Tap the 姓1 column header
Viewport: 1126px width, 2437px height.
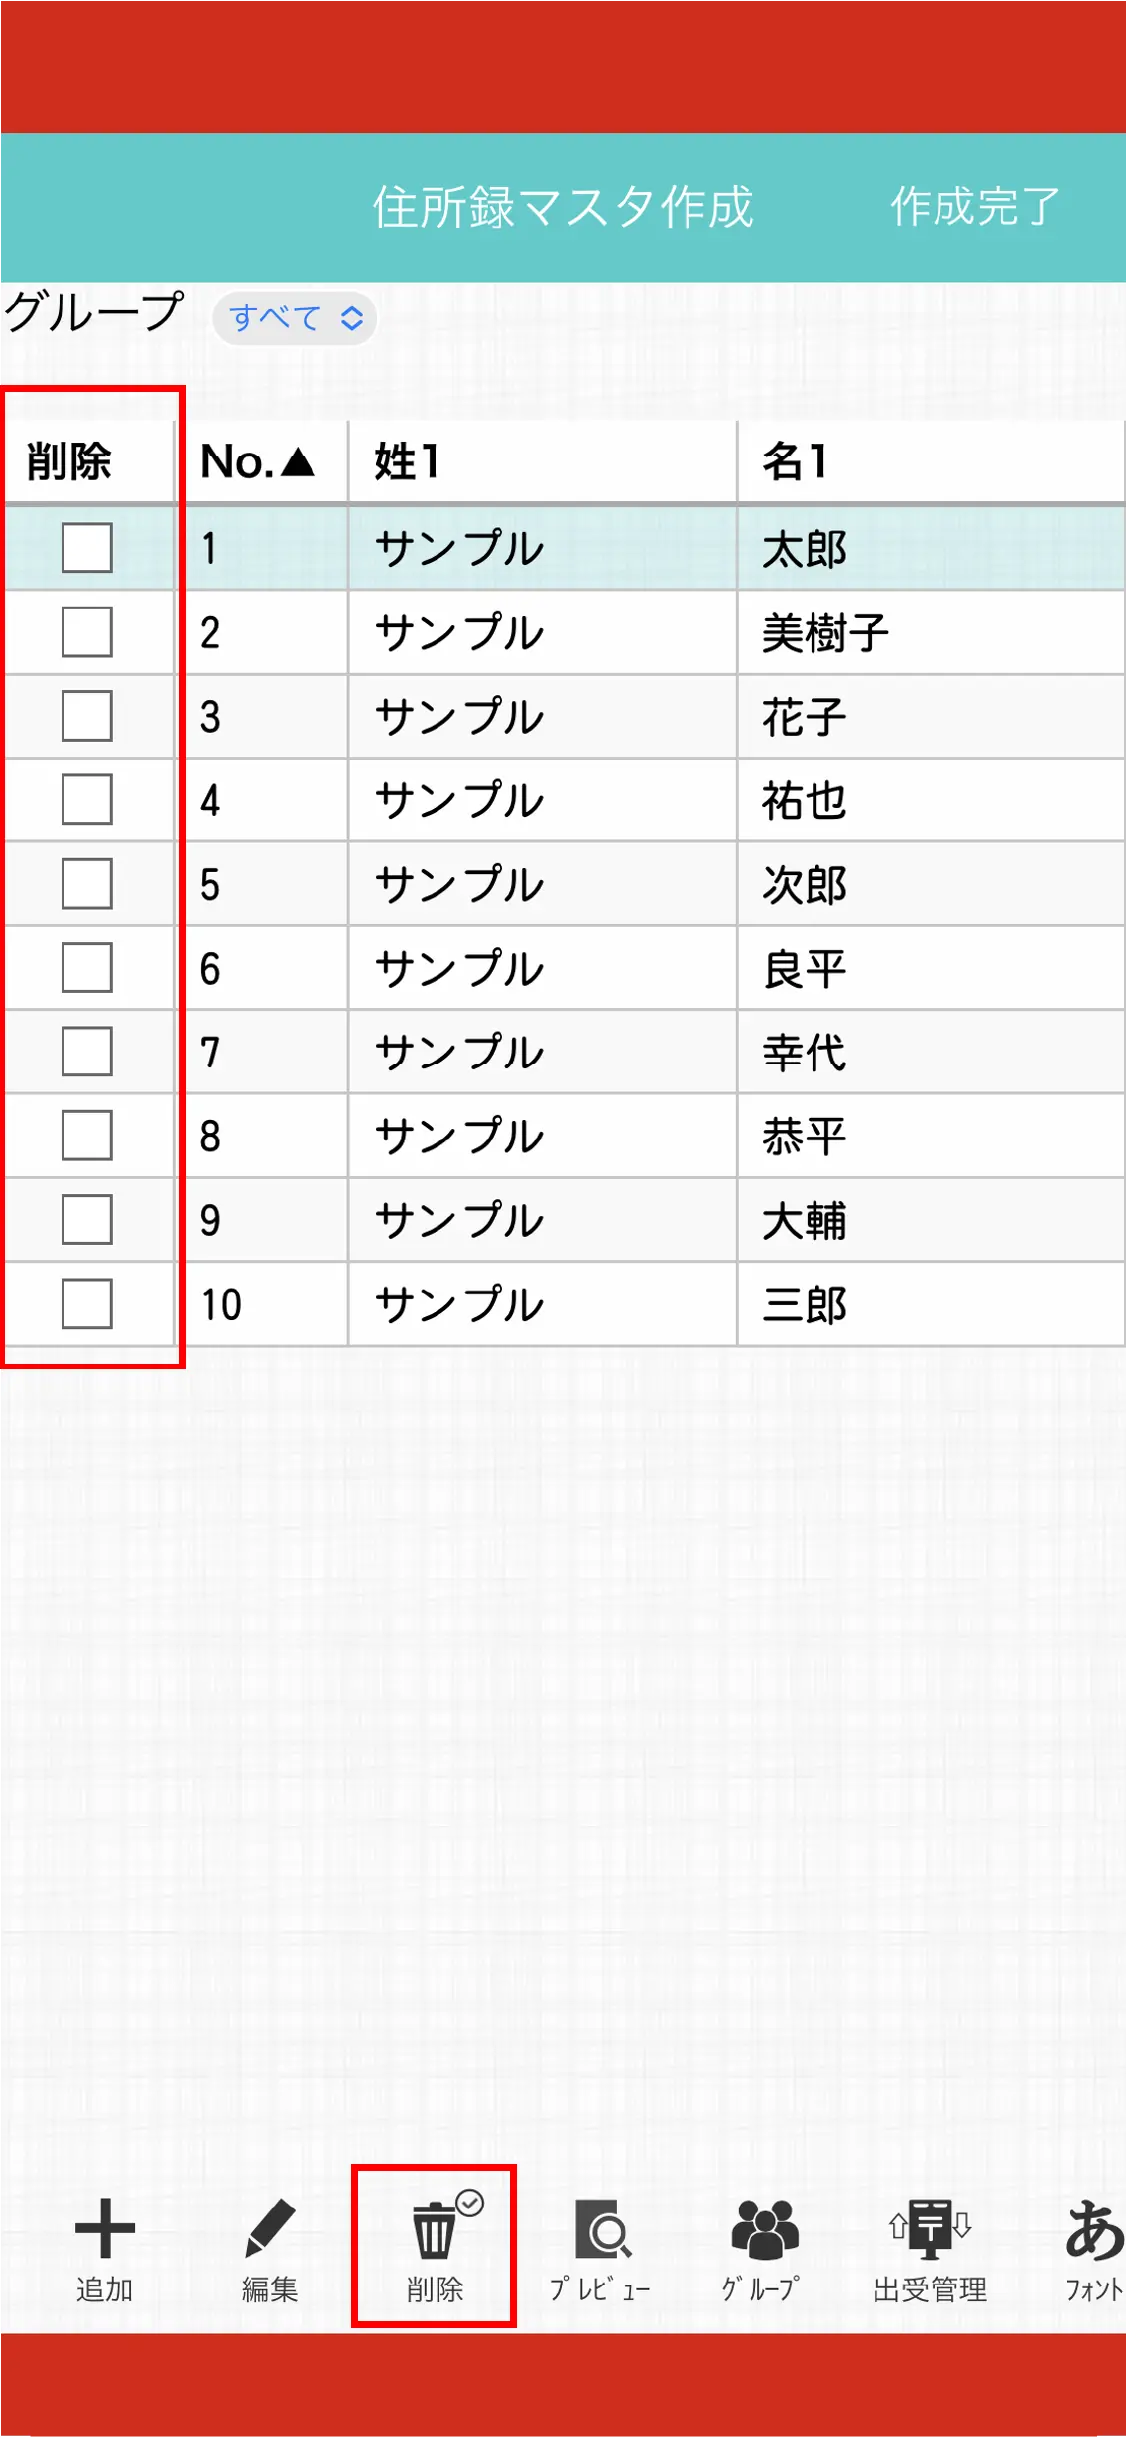[x=540, y=462]
